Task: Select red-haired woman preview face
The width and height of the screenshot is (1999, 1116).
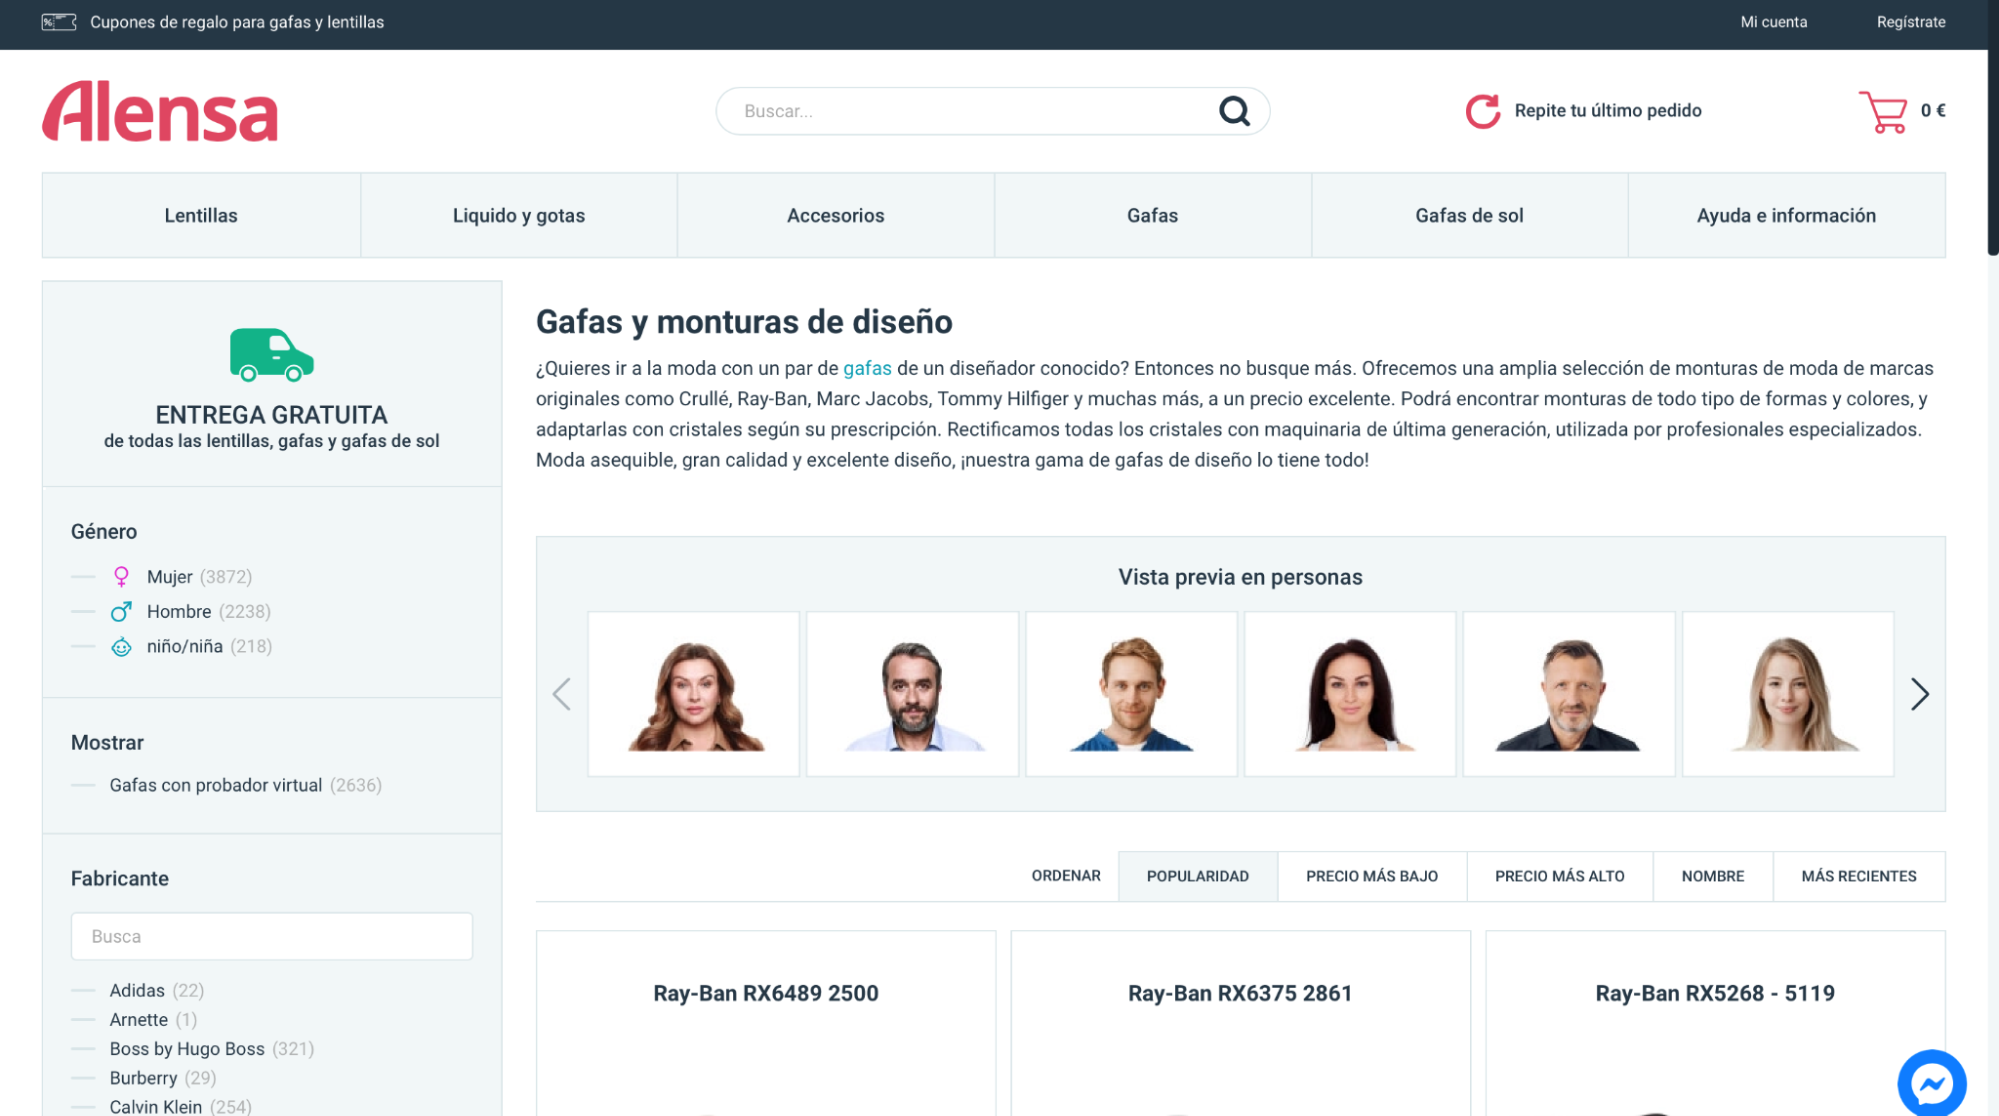Action: point(694,694)
